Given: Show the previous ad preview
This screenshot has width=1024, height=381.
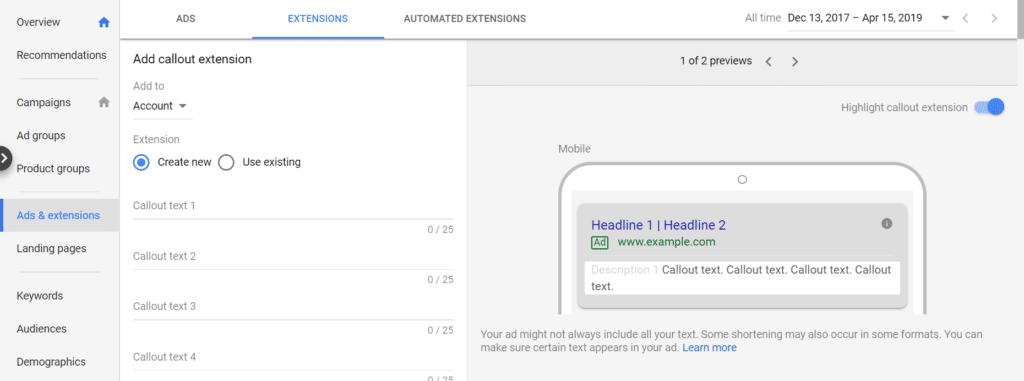Looking at the screenshot, I should (769, 61).
